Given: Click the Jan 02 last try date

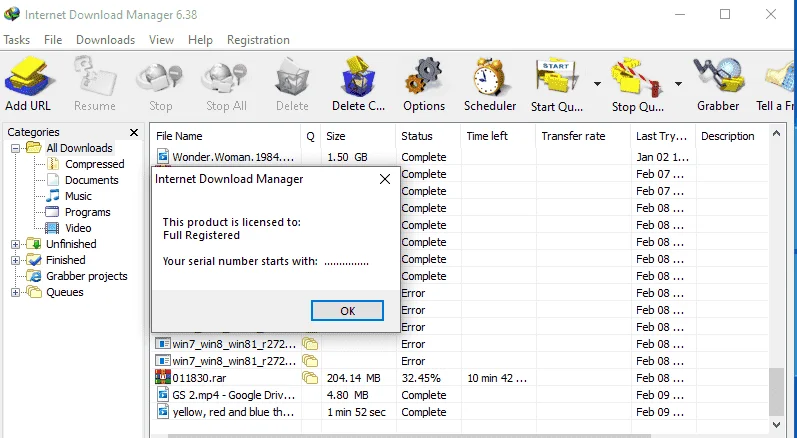Looking at the screenshot, I should click(662, 157).
